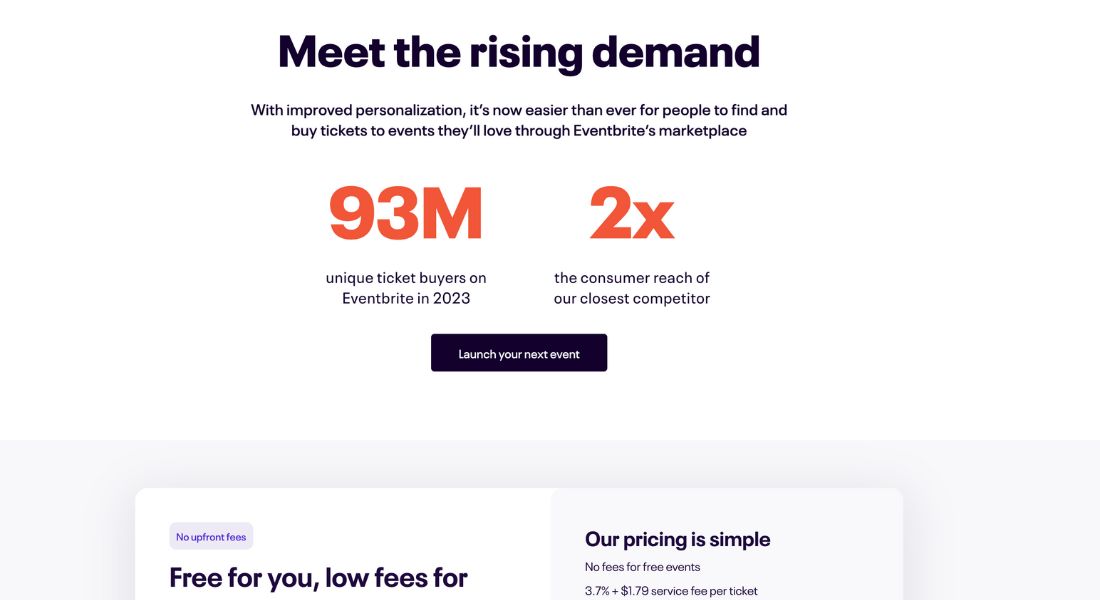Click the word demand in the heading
The height and width of the screenshot is (600, 1100).
(676, 51)
